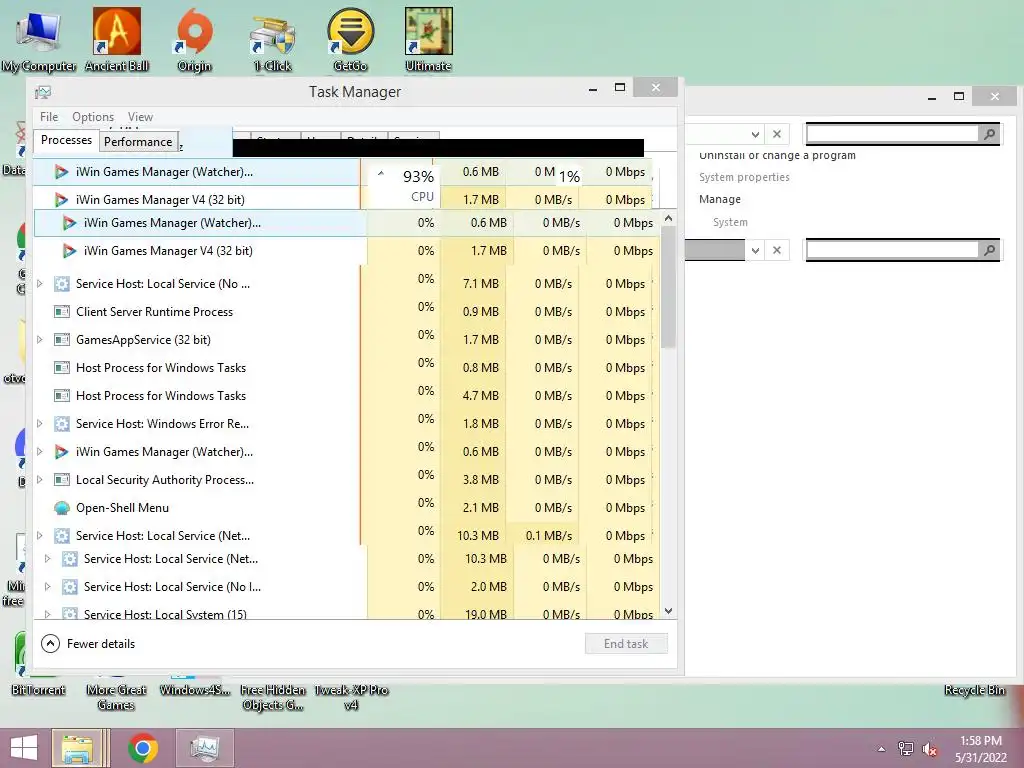Screen dimensions: 1024x768
Task: Open the Options menu in Task Manager
Action: pos(93,117)
